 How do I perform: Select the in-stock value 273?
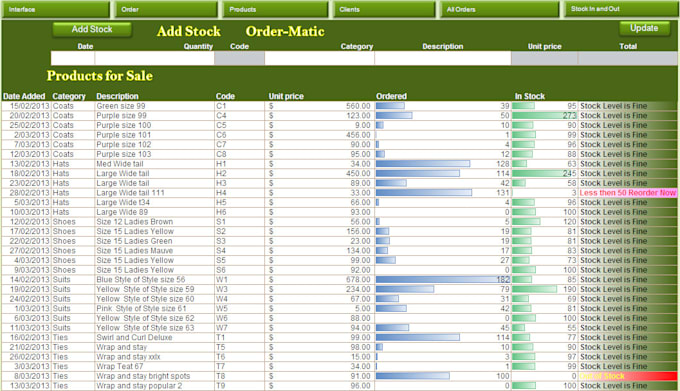coord(569,116)
